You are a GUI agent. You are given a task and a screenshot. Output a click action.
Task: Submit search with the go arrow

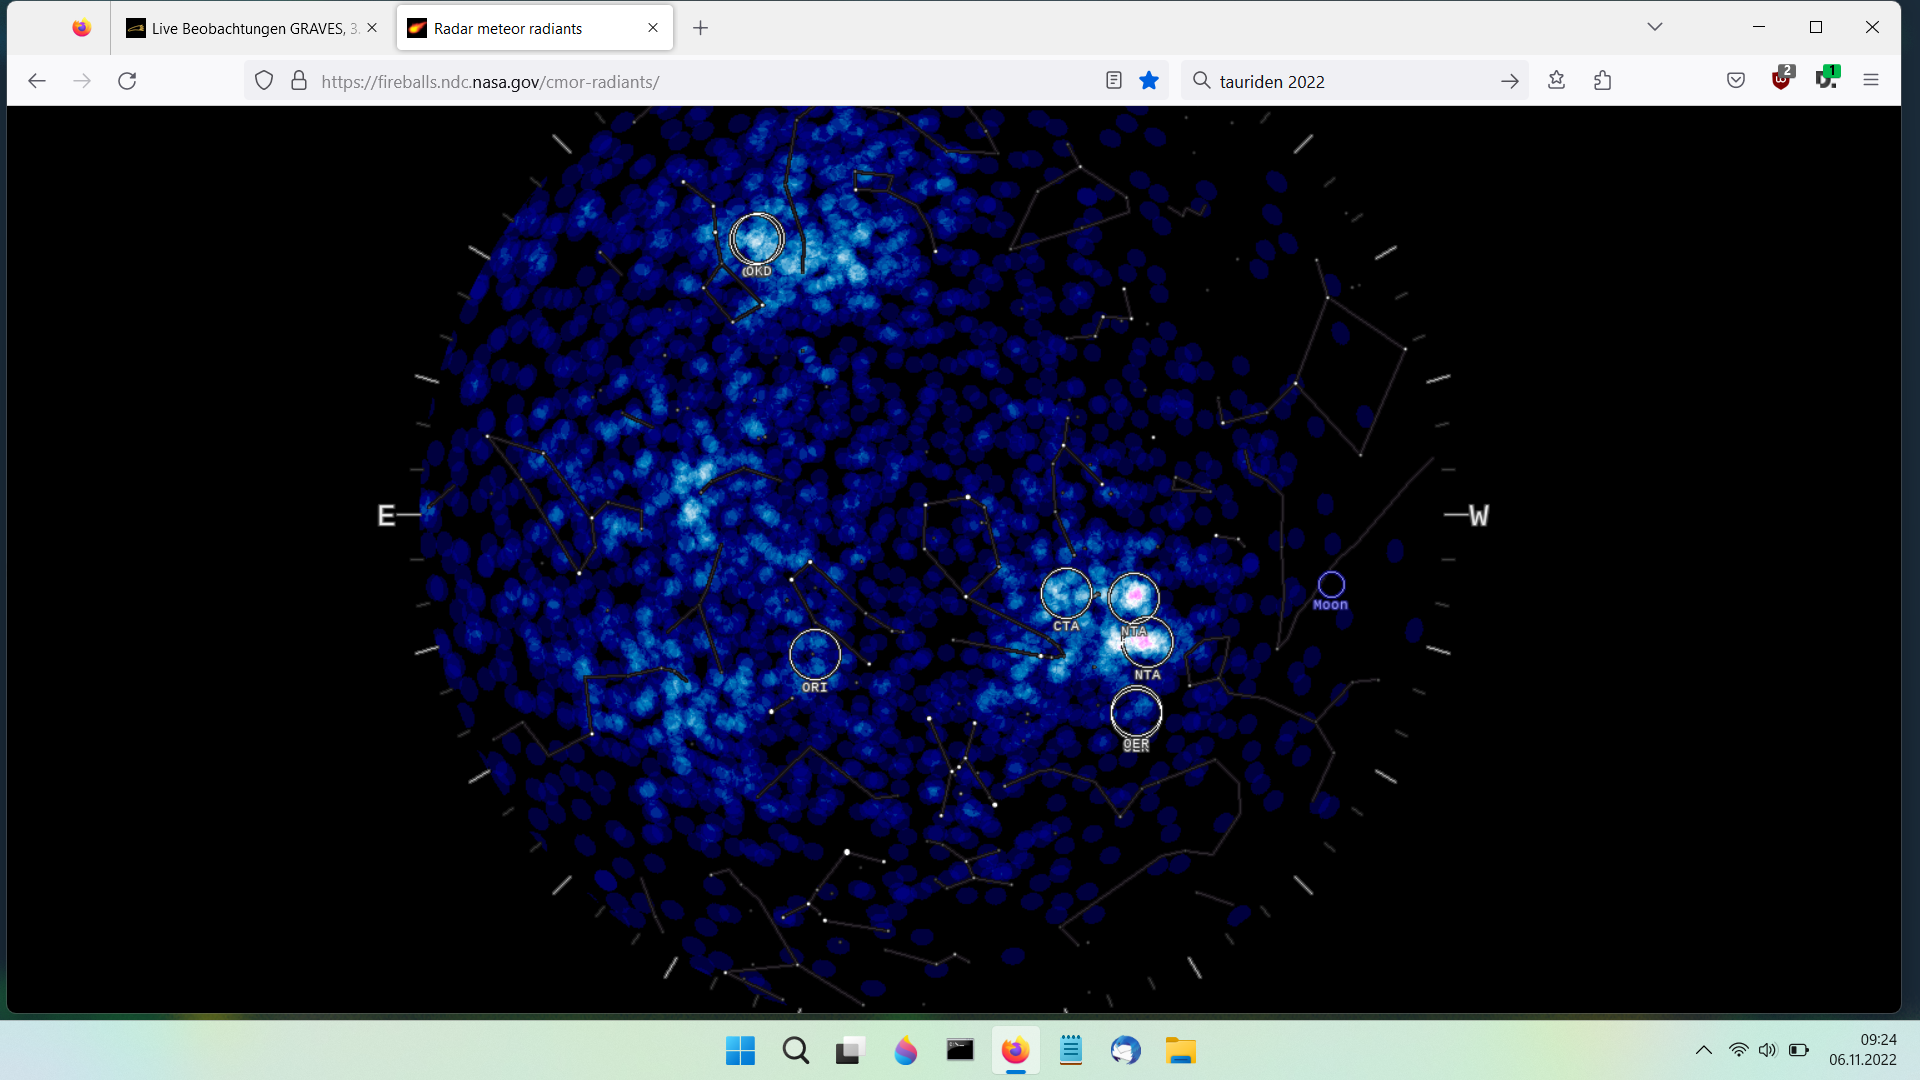(1510, 81)
